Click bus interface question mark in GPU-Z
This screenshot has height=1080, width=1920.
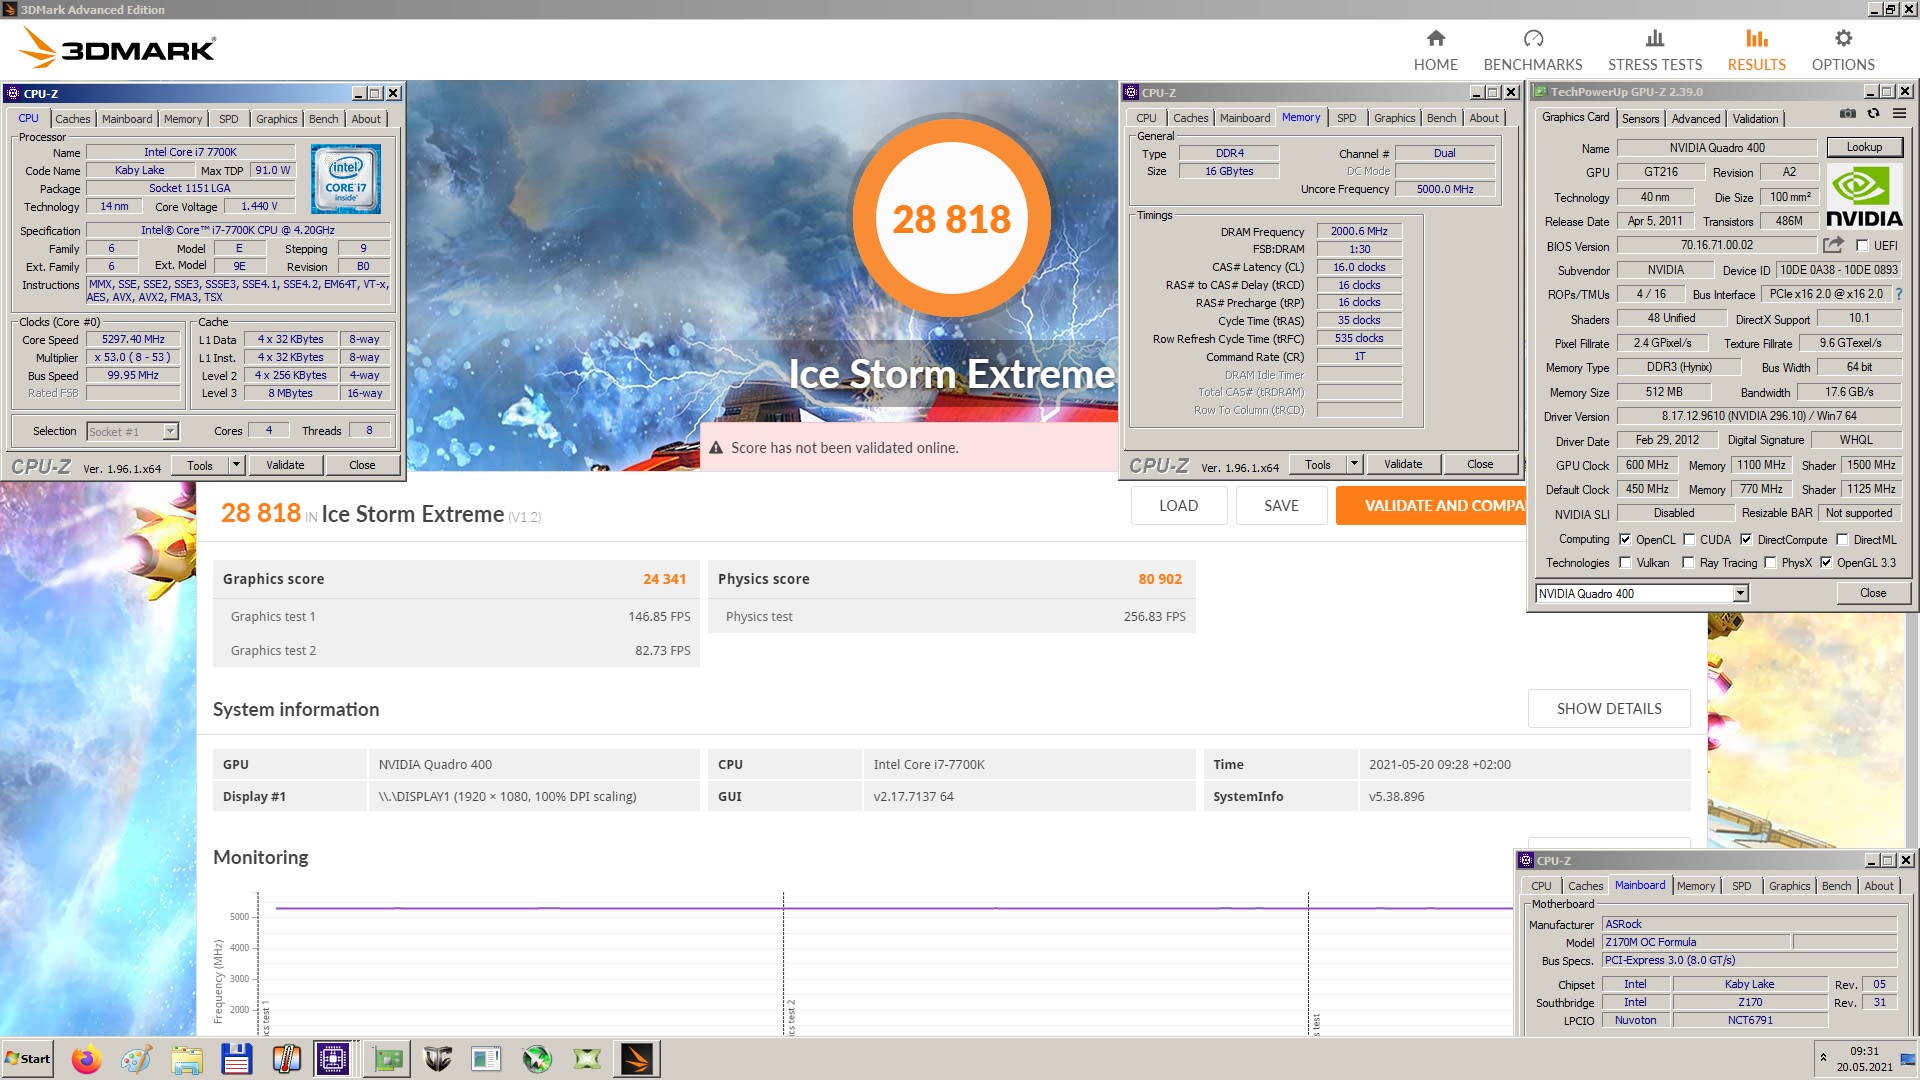coord(1898,294)
